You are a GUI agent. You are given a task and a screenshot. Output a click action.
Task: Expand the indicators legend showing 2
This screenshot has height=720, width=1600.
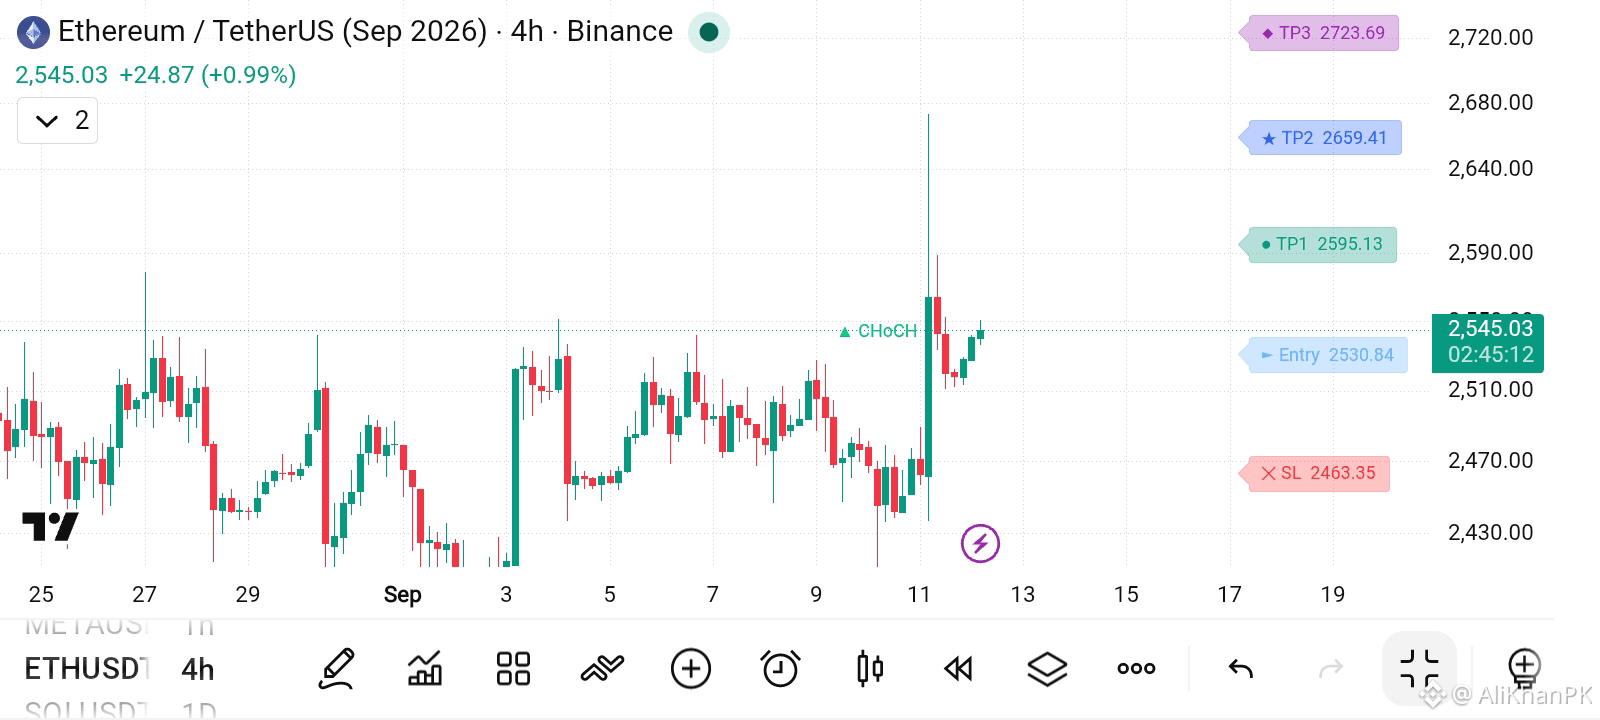(58, 121)
